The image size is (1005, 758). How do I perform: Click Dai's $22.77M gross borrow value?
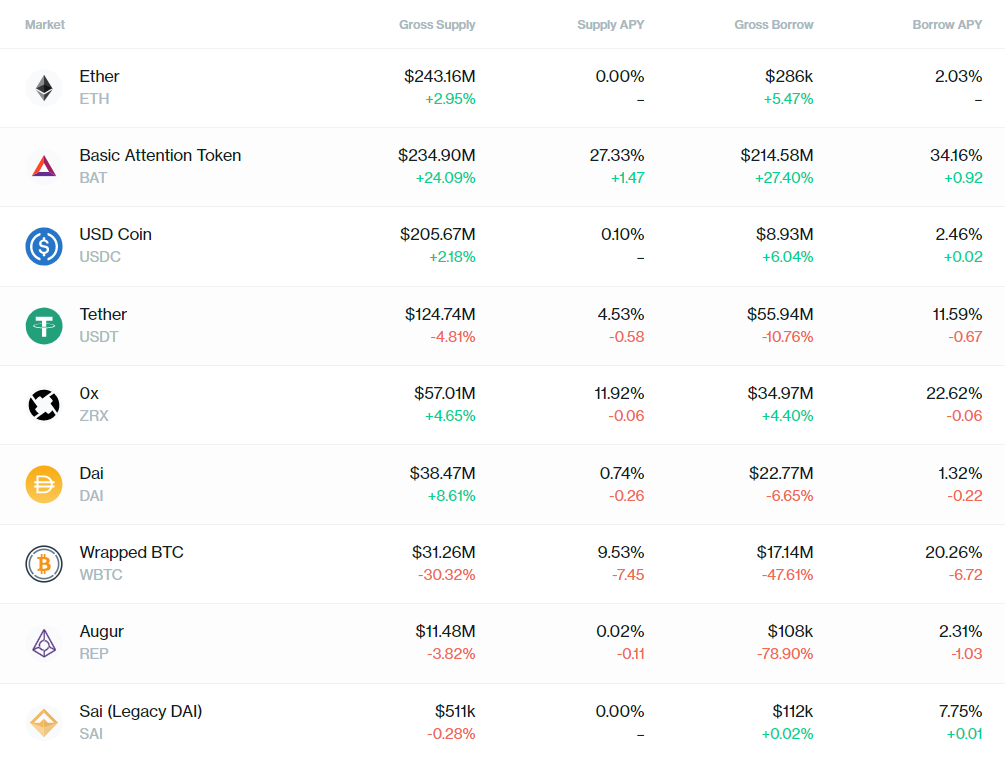point(780,473)
